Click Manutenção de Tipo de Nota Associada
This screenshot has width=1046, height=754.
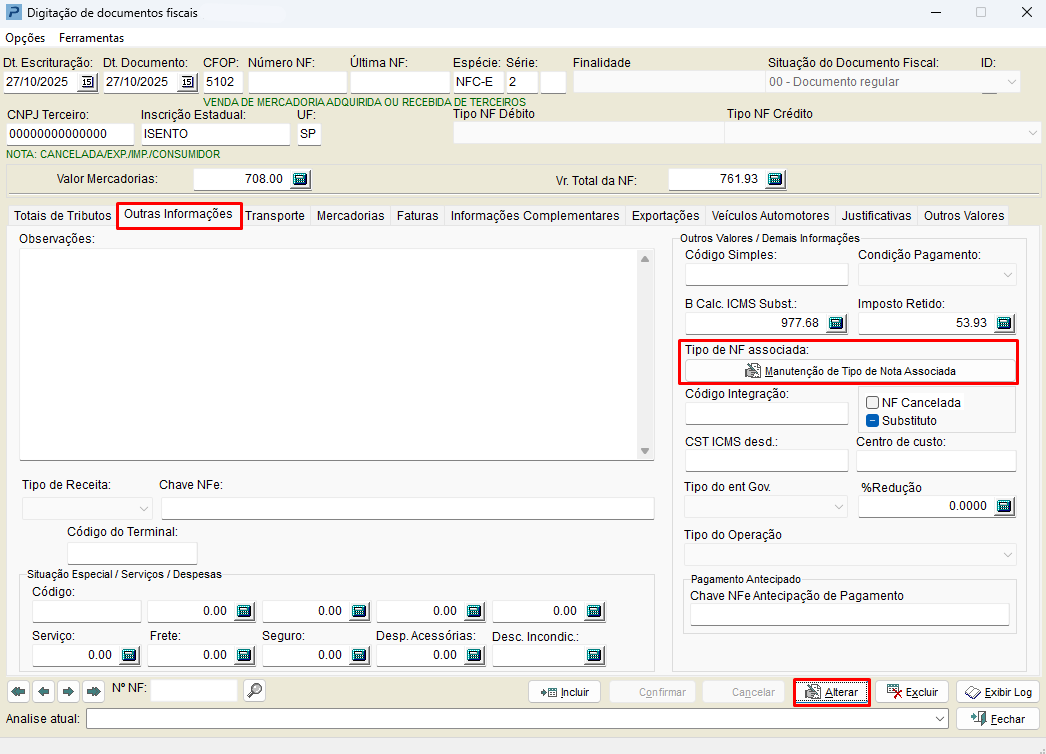(x=849, y=371)
